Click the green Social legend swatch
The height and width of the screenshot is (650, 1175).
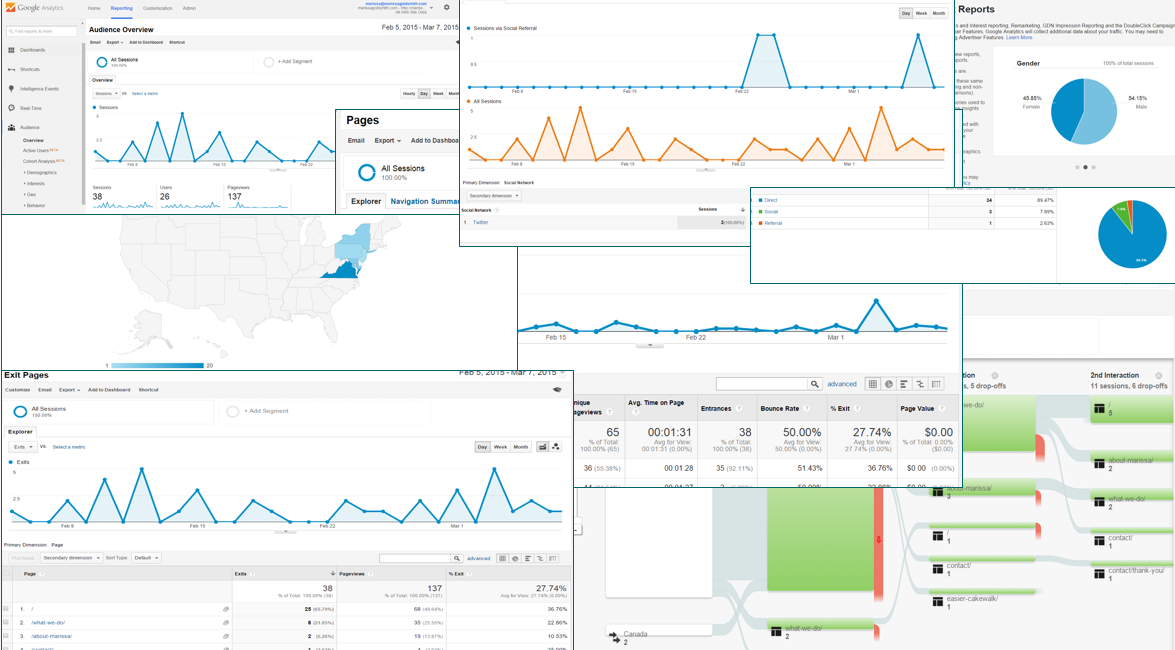coord(761,211)
